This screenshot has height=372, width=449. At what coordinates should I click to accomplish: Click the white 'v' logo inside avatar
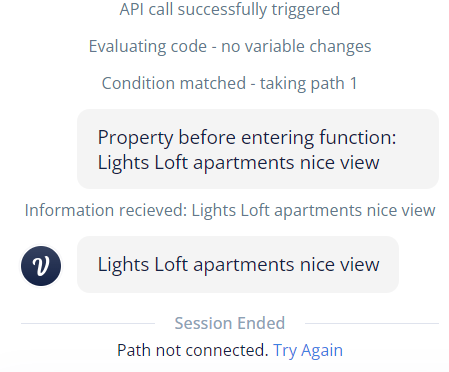(x=41, y=266)
